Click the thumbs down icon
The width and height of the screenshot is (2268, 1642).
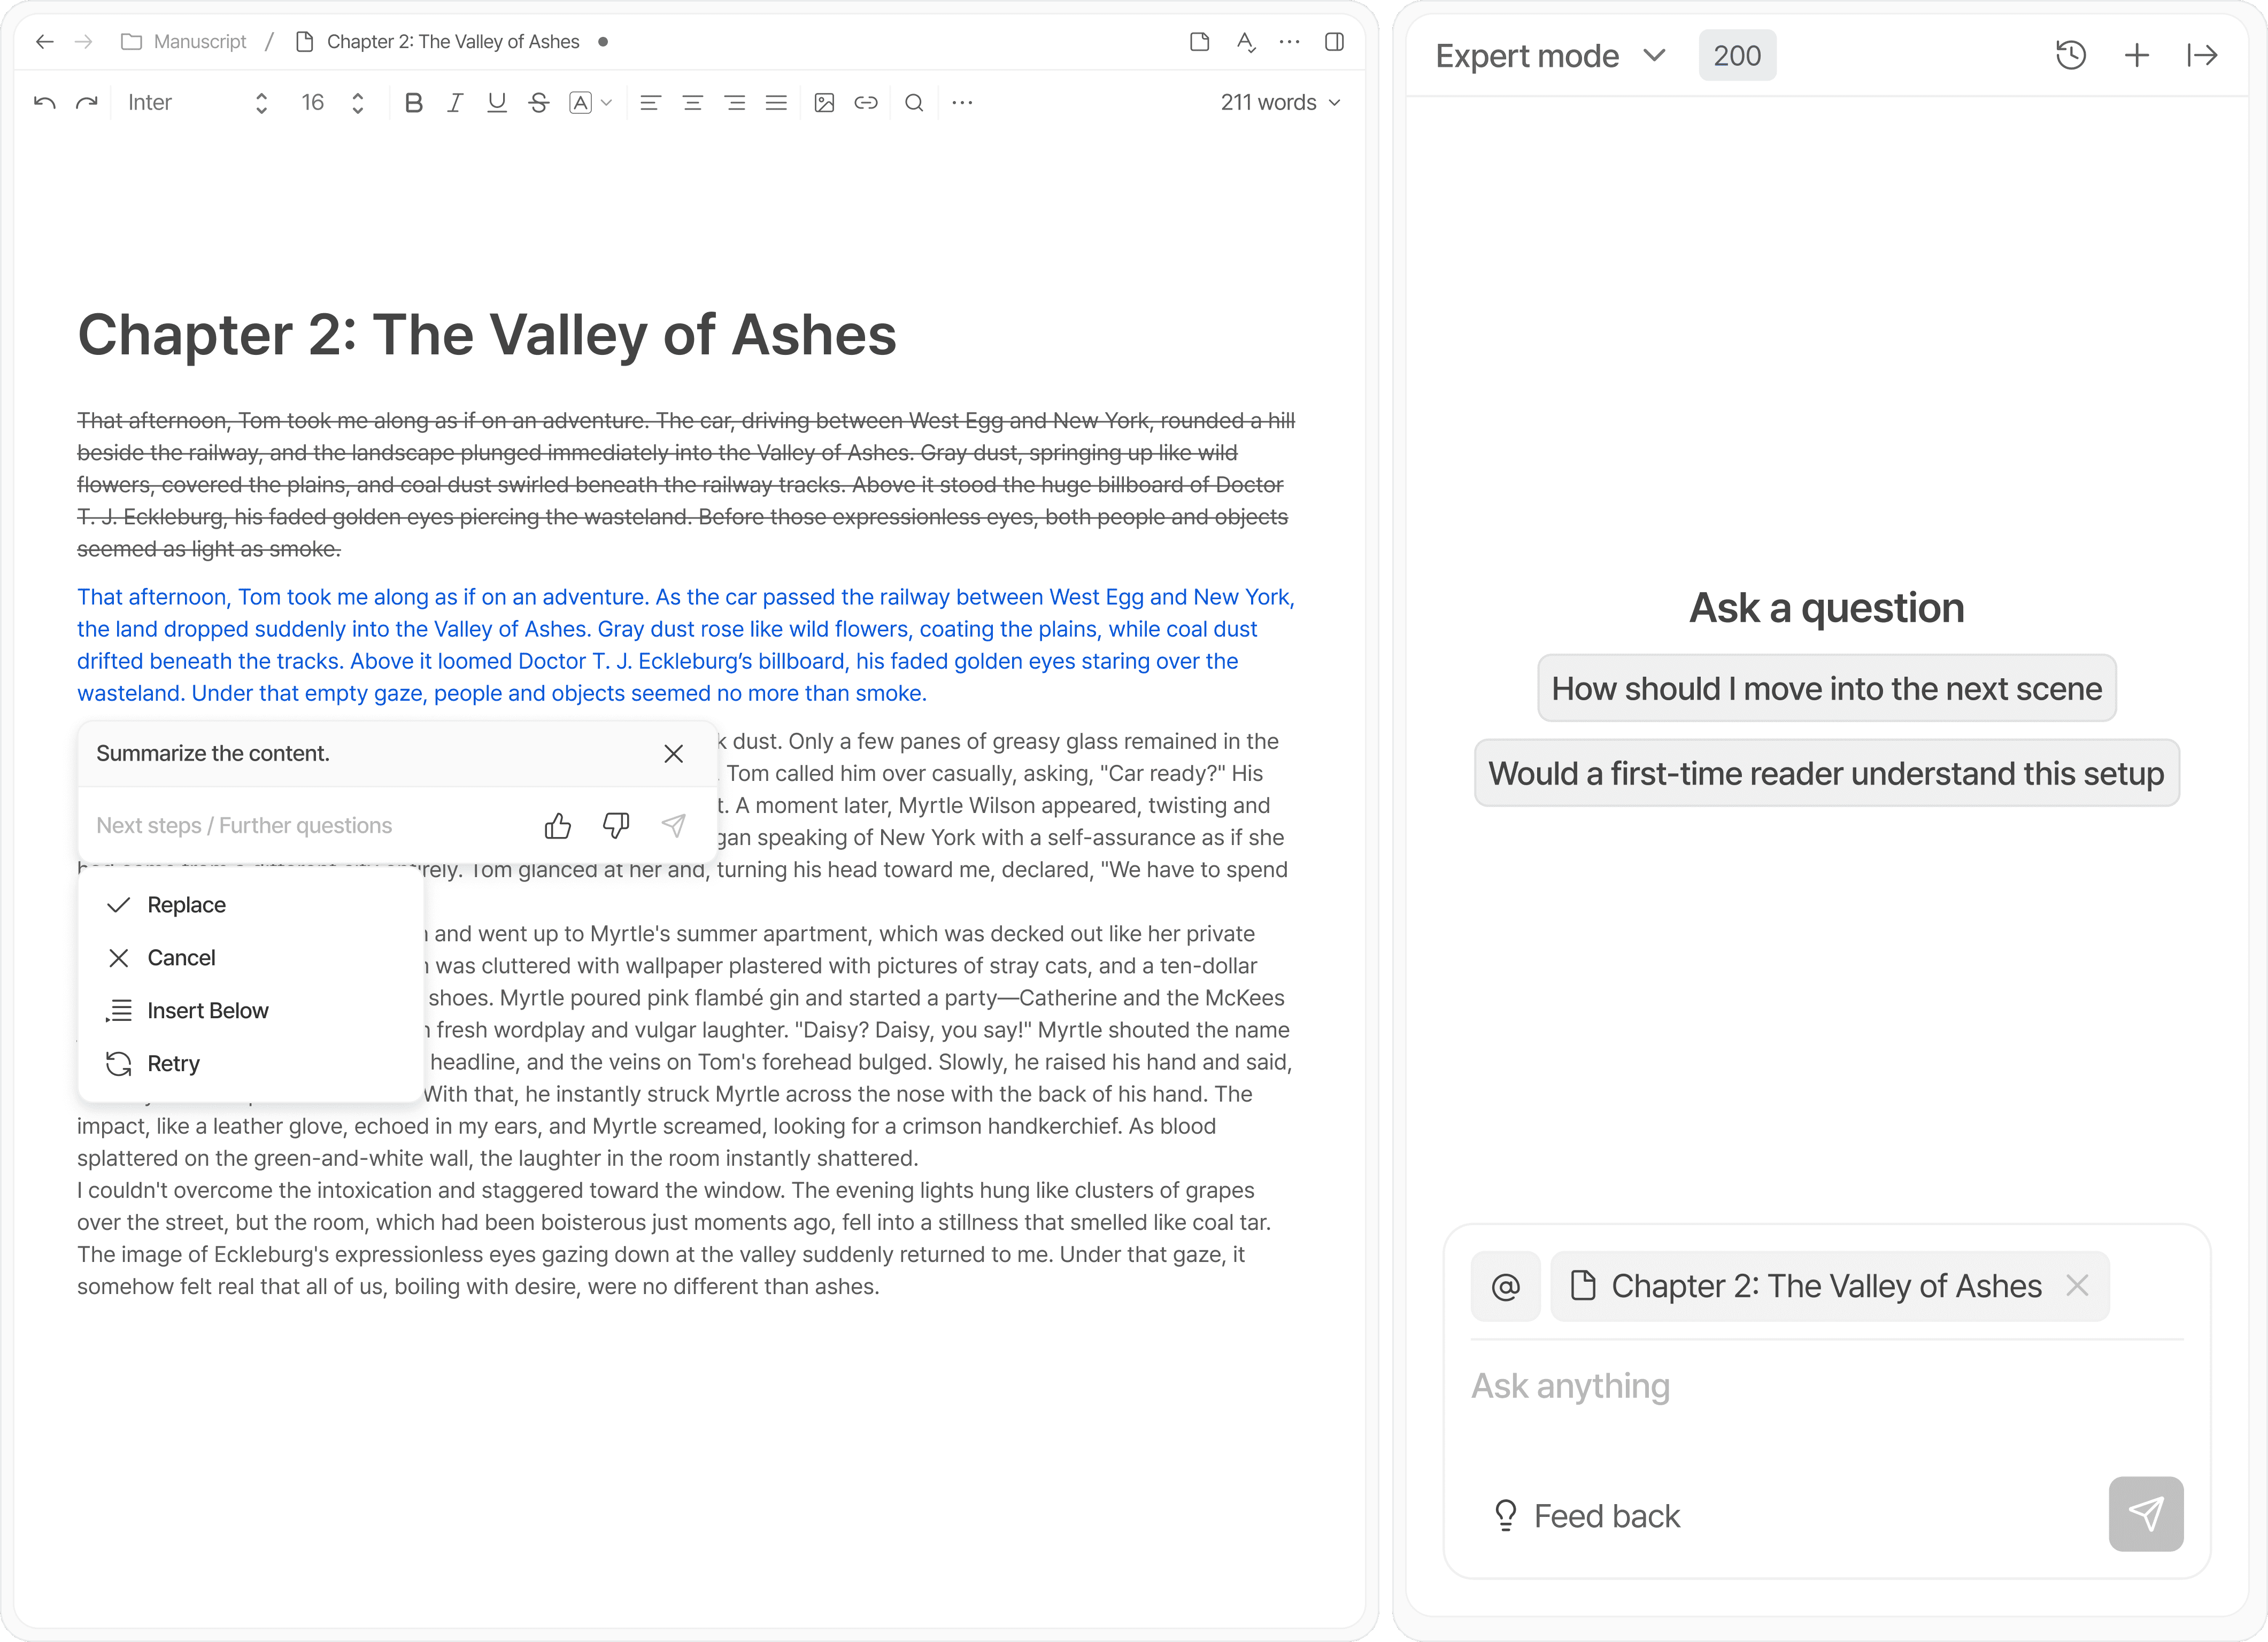[615, 825]
